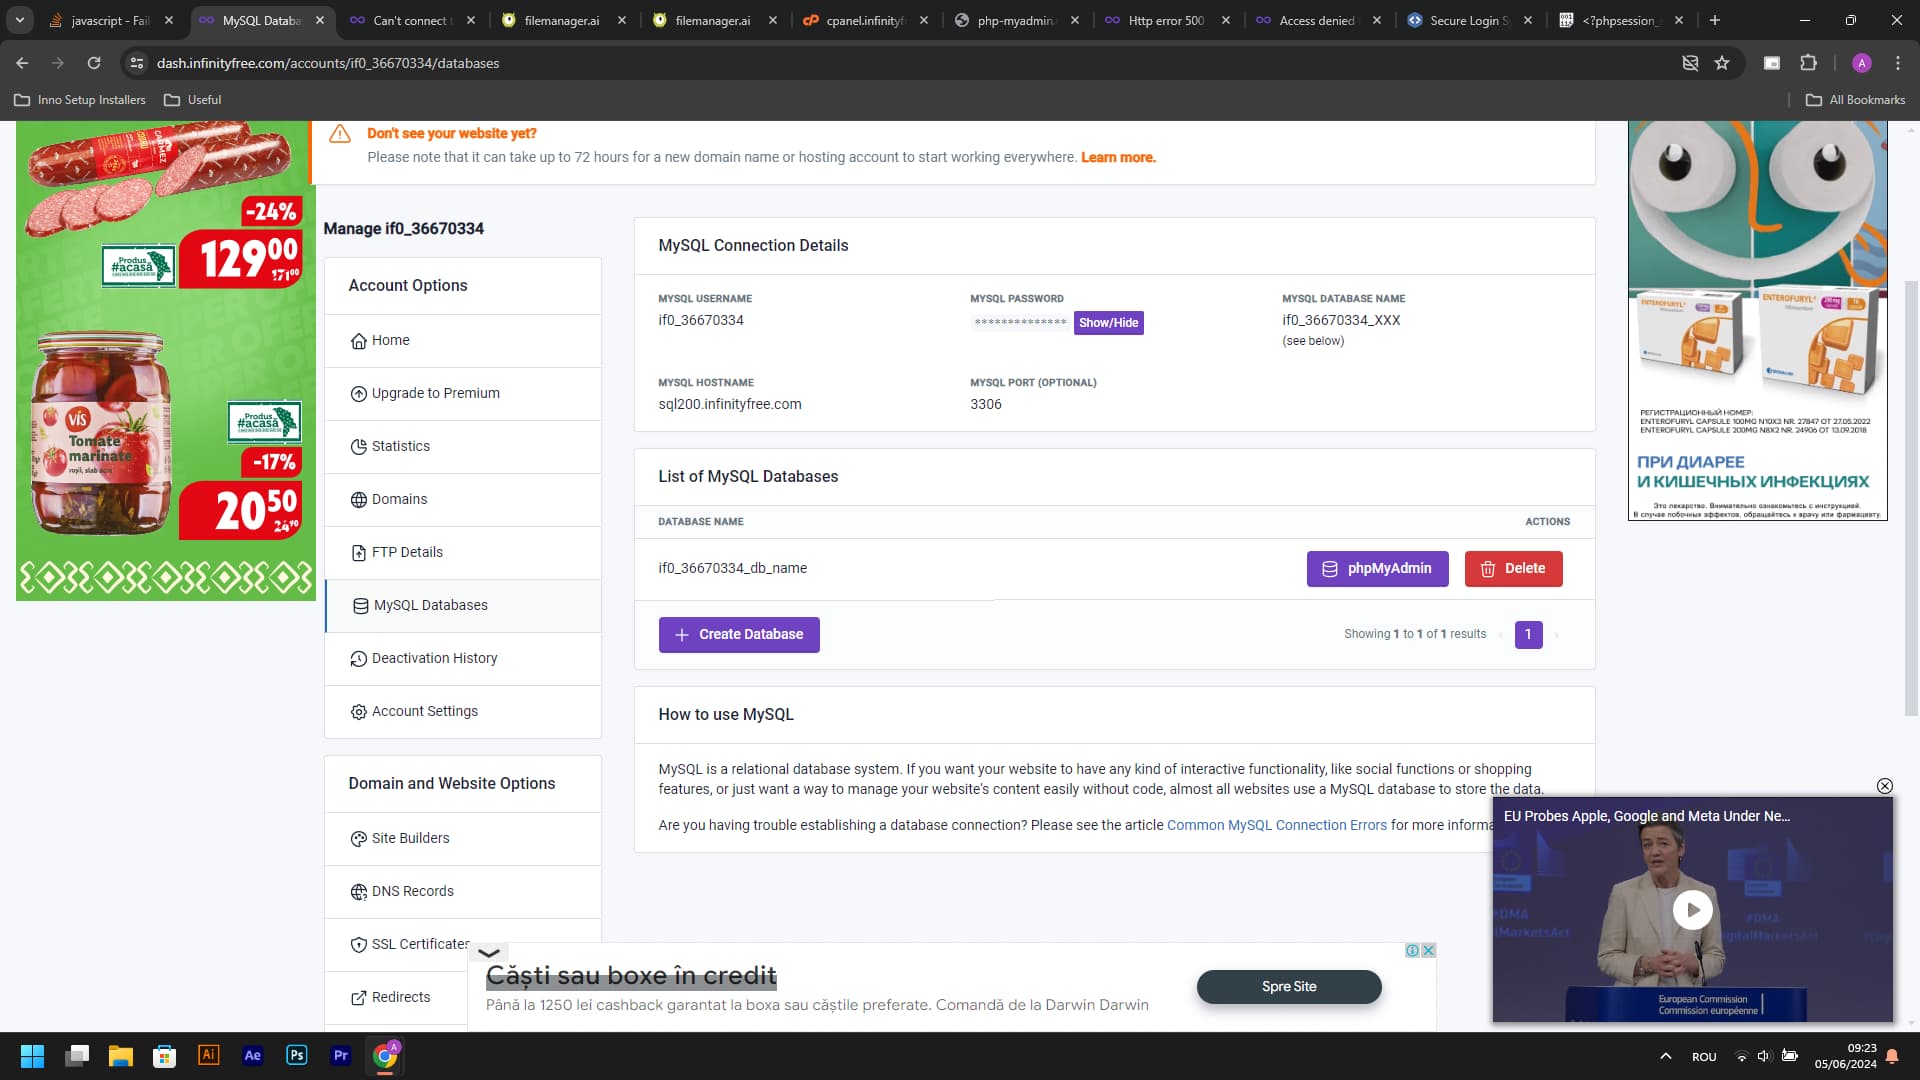The height and width of the screenshot is (1080, 1920).
Task: Click the left grocery ad banner
Action: (166, 360)
